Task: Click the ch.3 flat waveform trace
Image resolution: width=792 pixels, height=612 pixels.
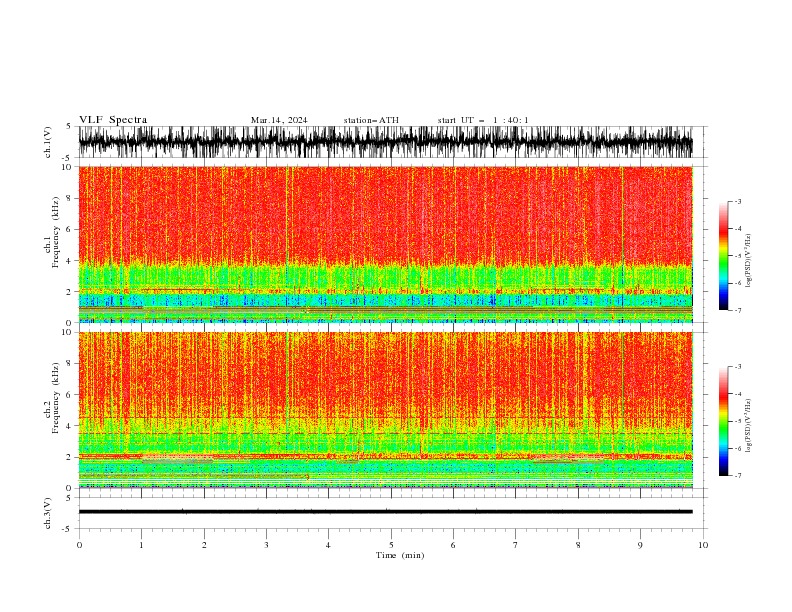Action: (385, 512)
